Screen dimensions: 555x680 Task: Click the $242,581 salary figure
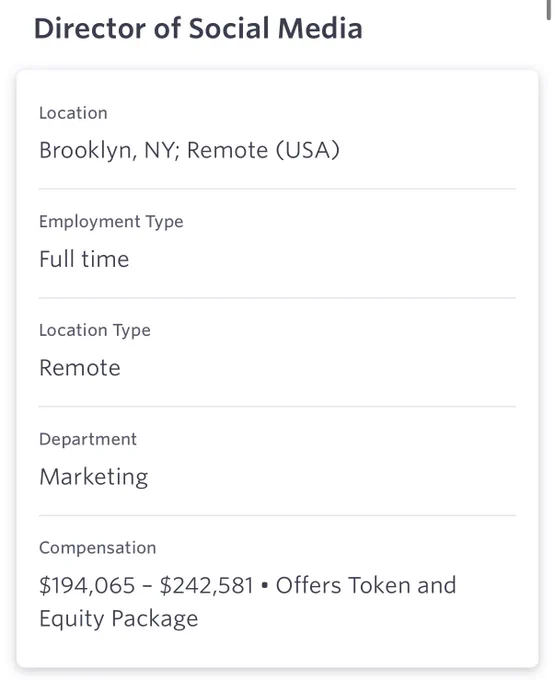[x=206, y=585]
